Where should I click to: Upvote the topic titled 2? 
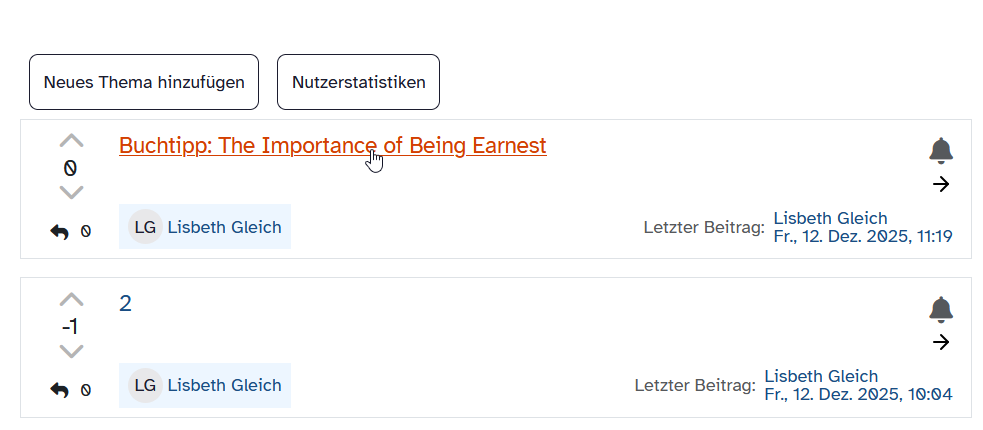(x=71, y=299)
